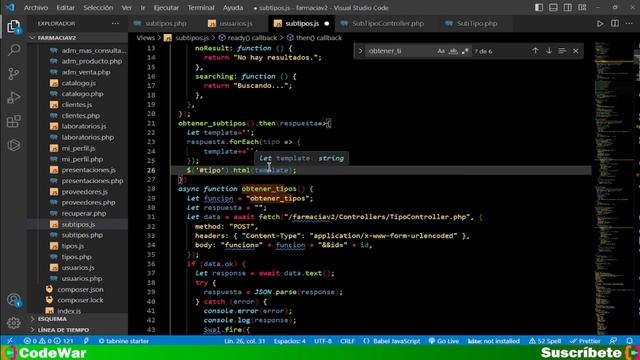Open Source Control view
640x360 pixels.
pos(13,74)
